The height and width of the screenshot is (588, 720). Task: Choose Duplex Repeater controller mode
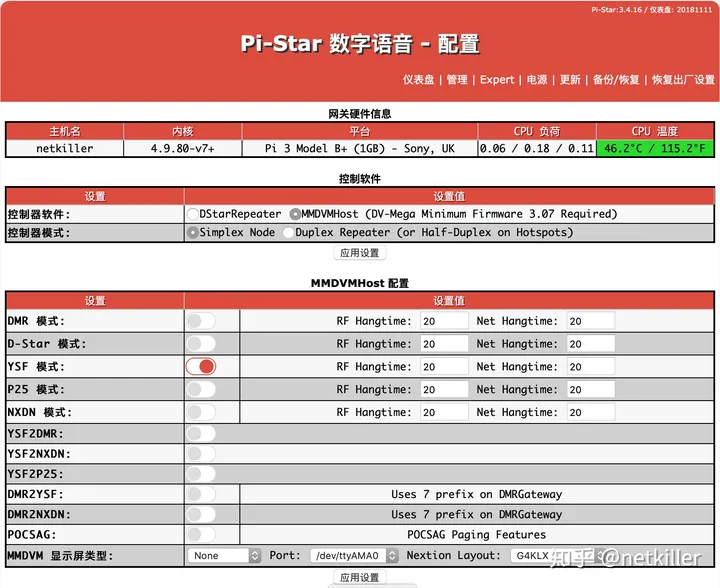(288, 232)
